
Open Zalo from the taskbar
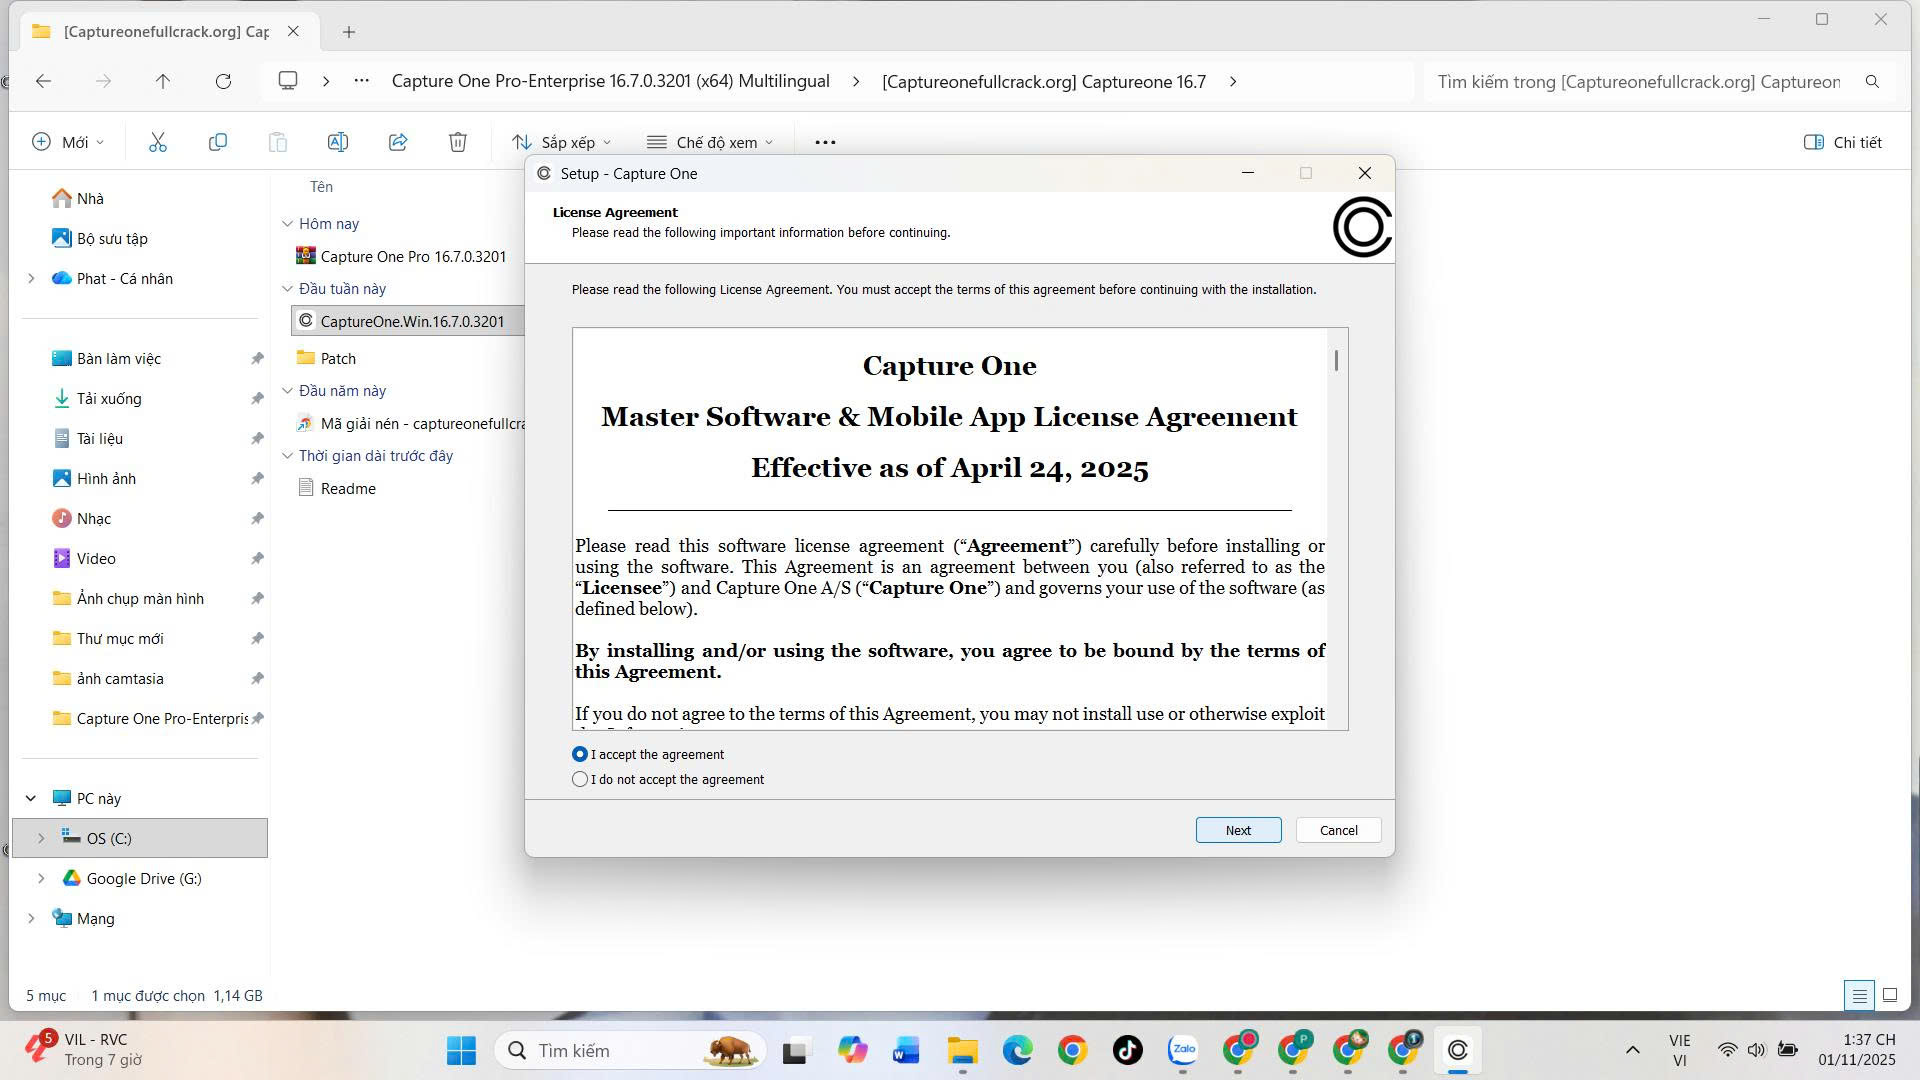click(x=1183, y=1050)
